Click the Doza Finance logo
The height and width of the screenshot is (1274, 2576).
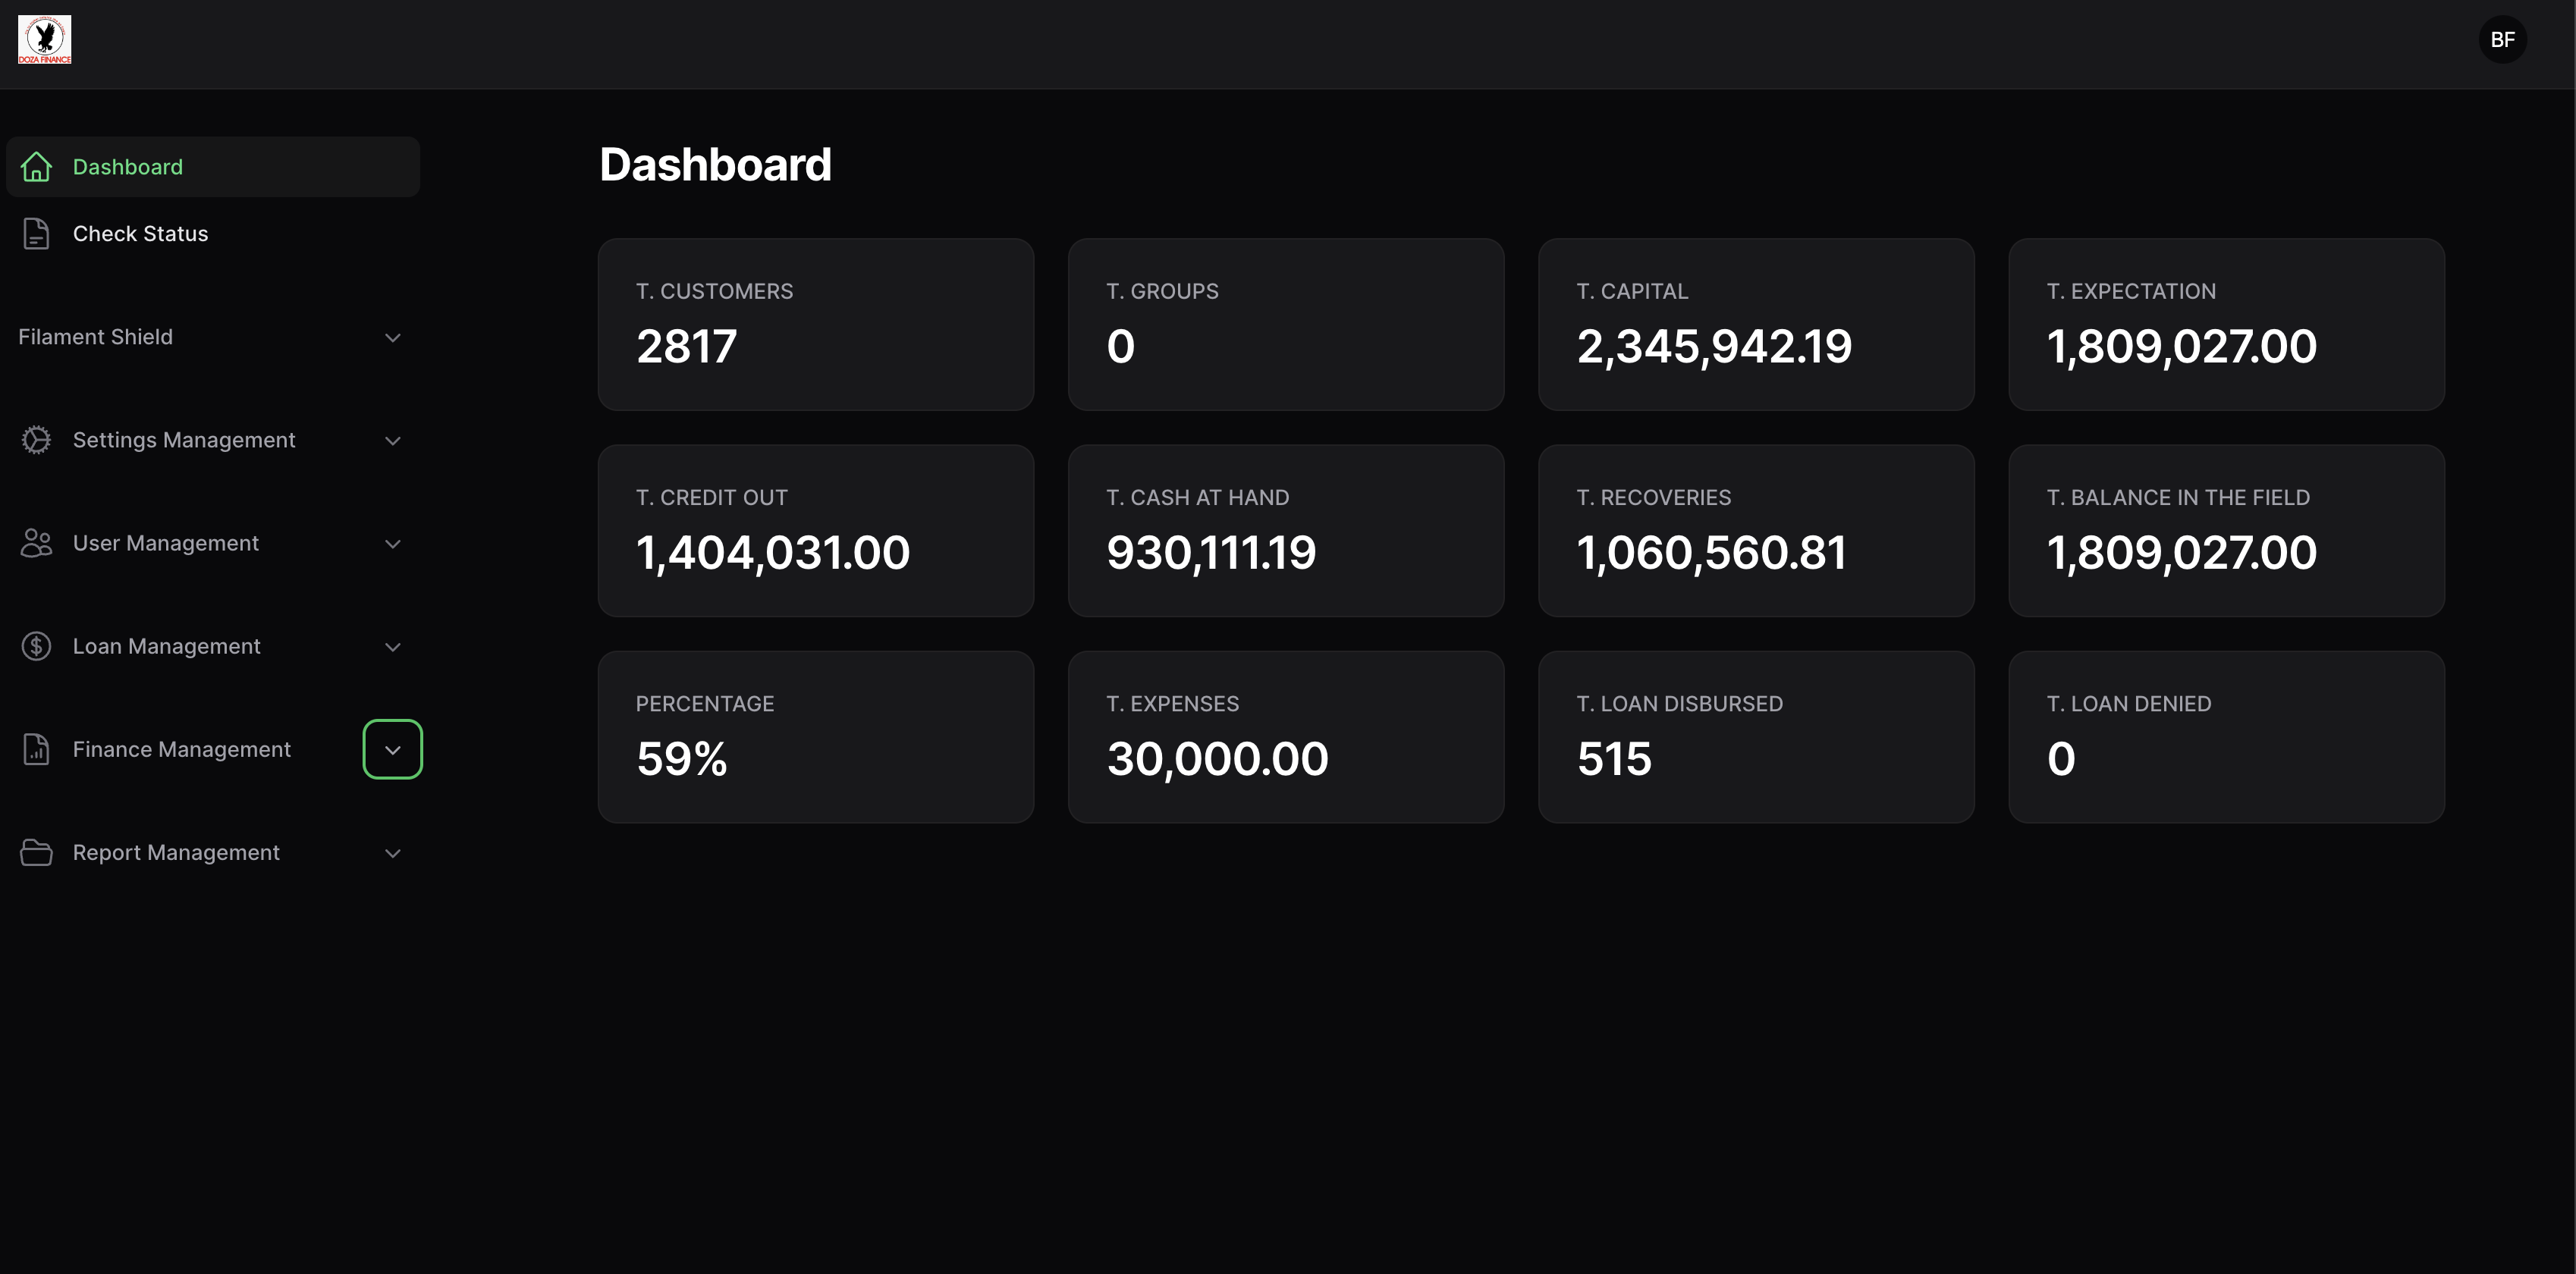pyautogui.click(x=45, y=40)
